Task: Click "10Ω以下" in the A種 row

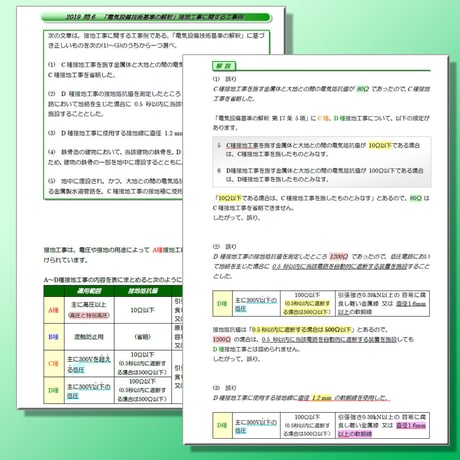Action: (142, 310)
